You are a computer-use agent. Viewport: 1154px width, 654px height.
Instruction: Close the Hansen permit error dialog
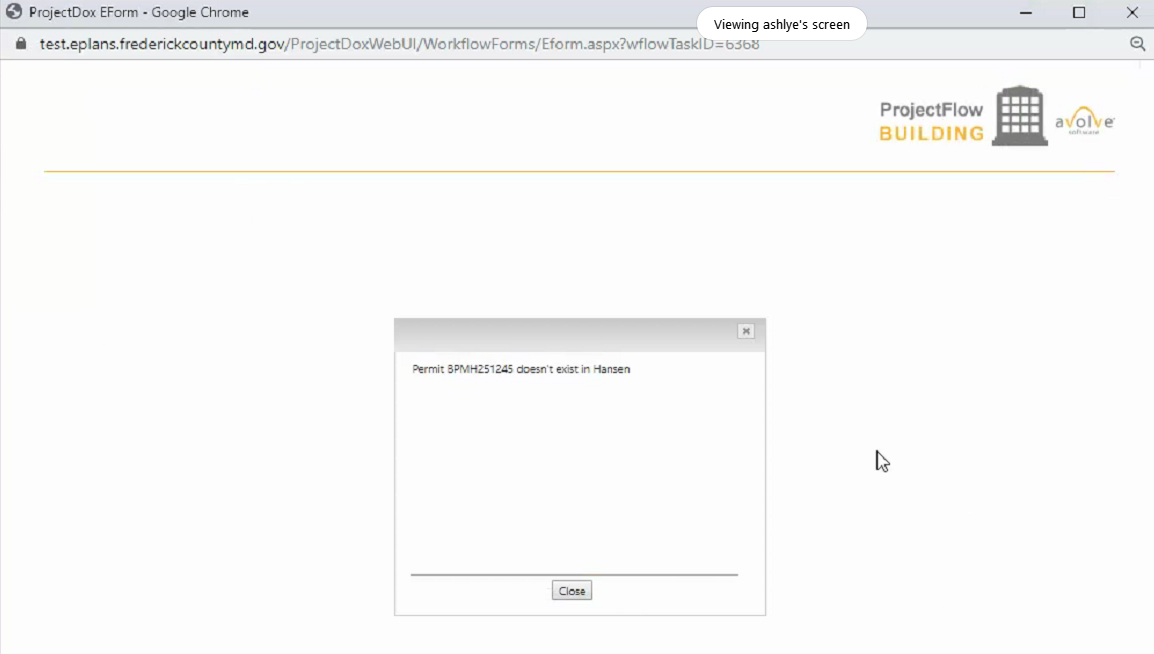click(572, 591)
